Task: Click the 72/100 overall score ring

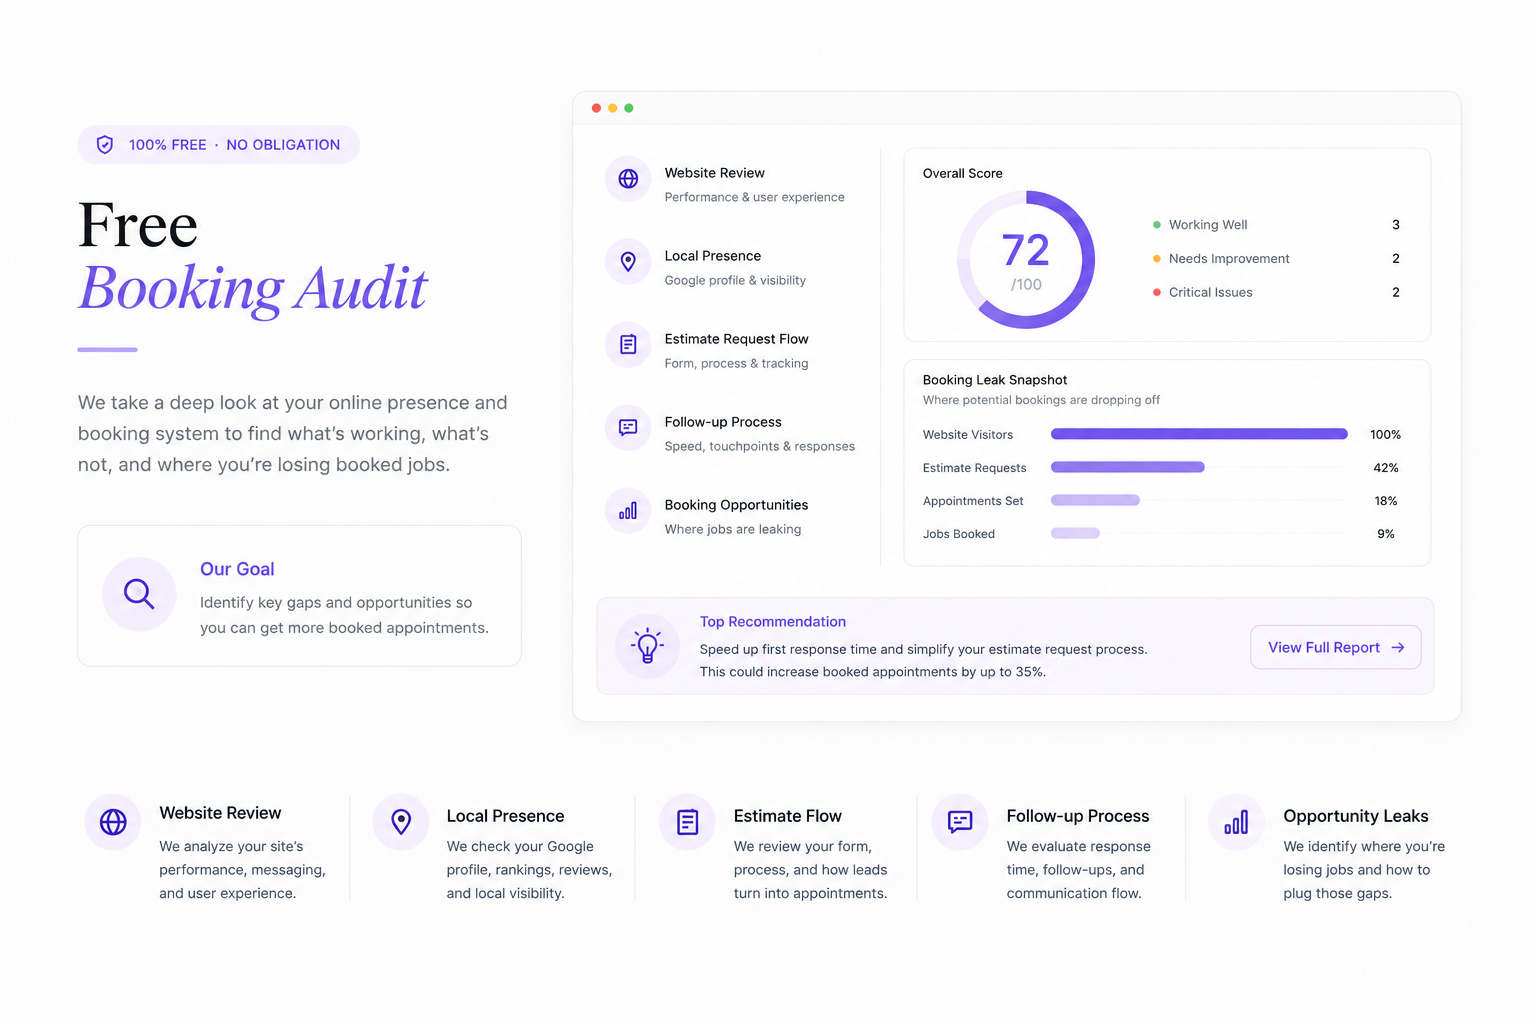Action: click(x=1026, y=260)
